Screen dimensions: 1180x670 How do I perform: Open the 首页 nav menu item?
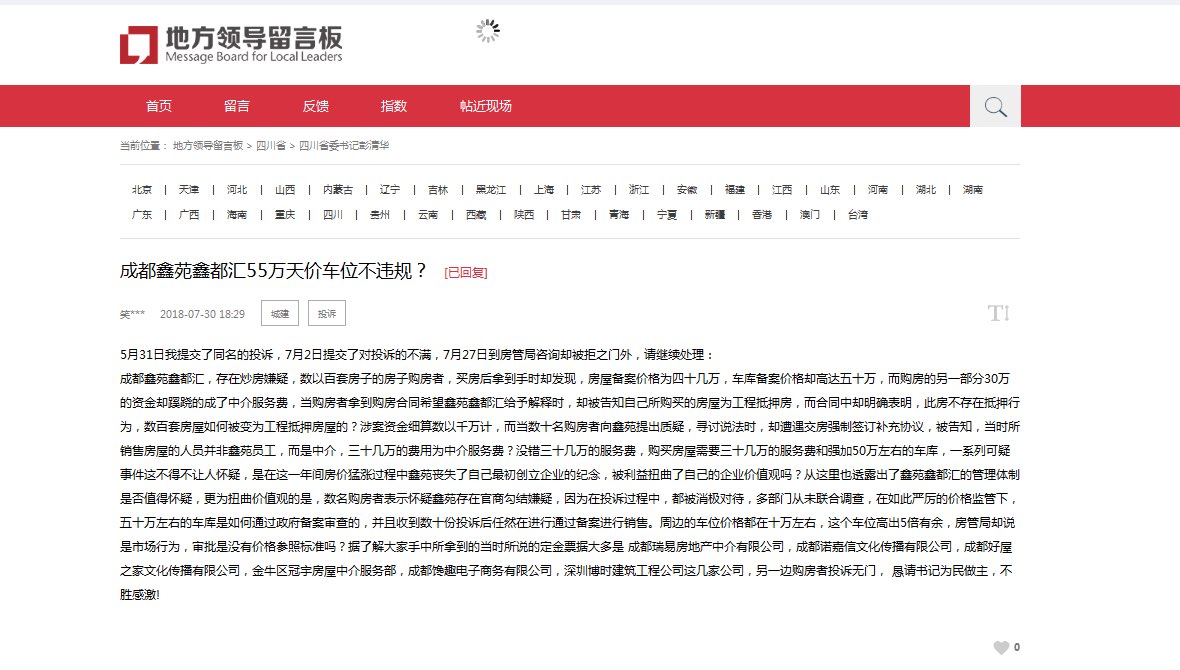coord(158,106)
